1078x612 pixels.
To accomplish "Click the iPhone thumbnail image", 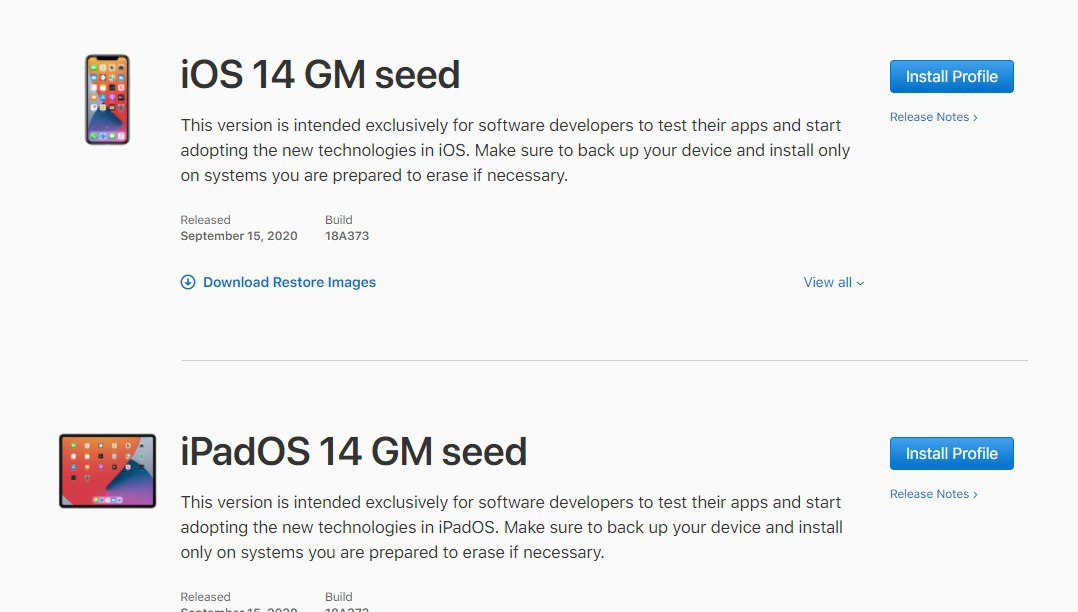I will [107, 100].
